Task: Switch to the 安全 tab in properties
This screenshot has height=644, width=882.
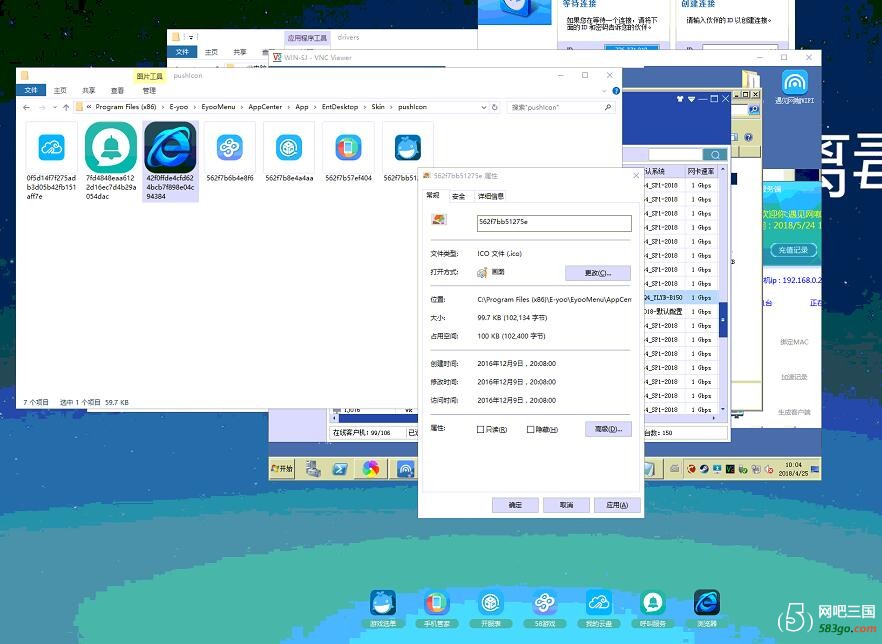Action: (x=458, y=196)
